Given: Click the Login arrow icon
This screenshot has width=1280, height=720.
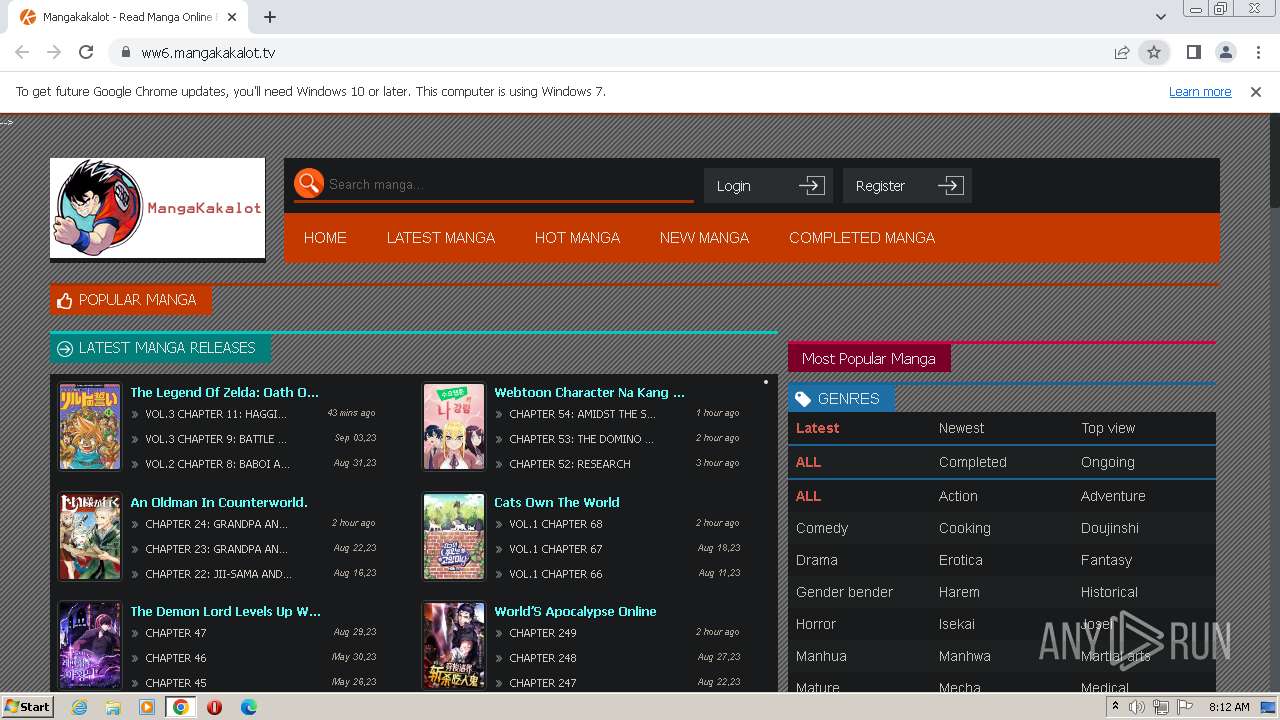Looking at the screenshot, I should tap(812, 186).
